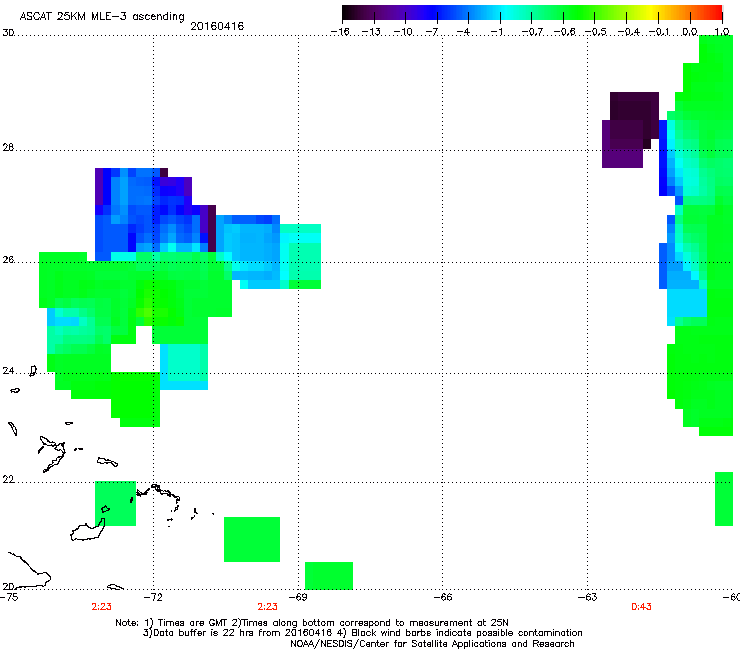Screen dimensions: 740x650
Task: Click the -0.4 colorbar label
Action: (629, 32)
